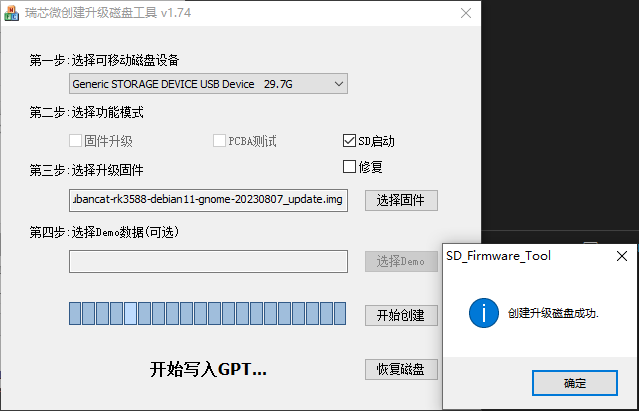The height and width of the screenshot is (411, 639).
Task: Click the 开始写入GPT... status text
Action: tap(208, 369)
